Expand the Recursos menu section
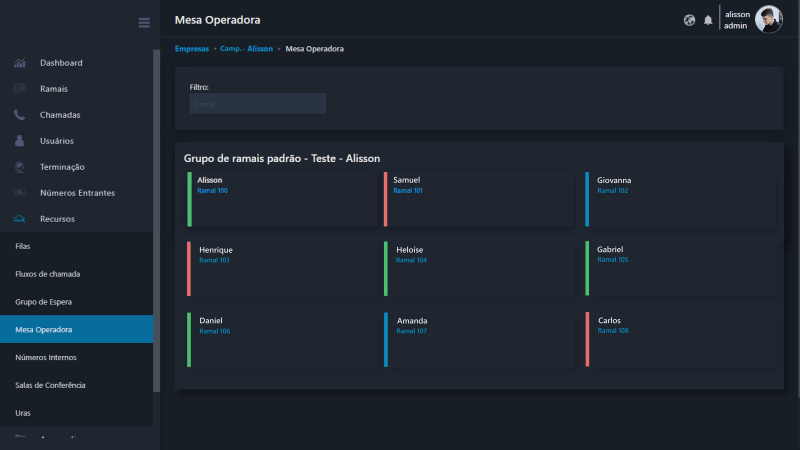 (57, 219)
